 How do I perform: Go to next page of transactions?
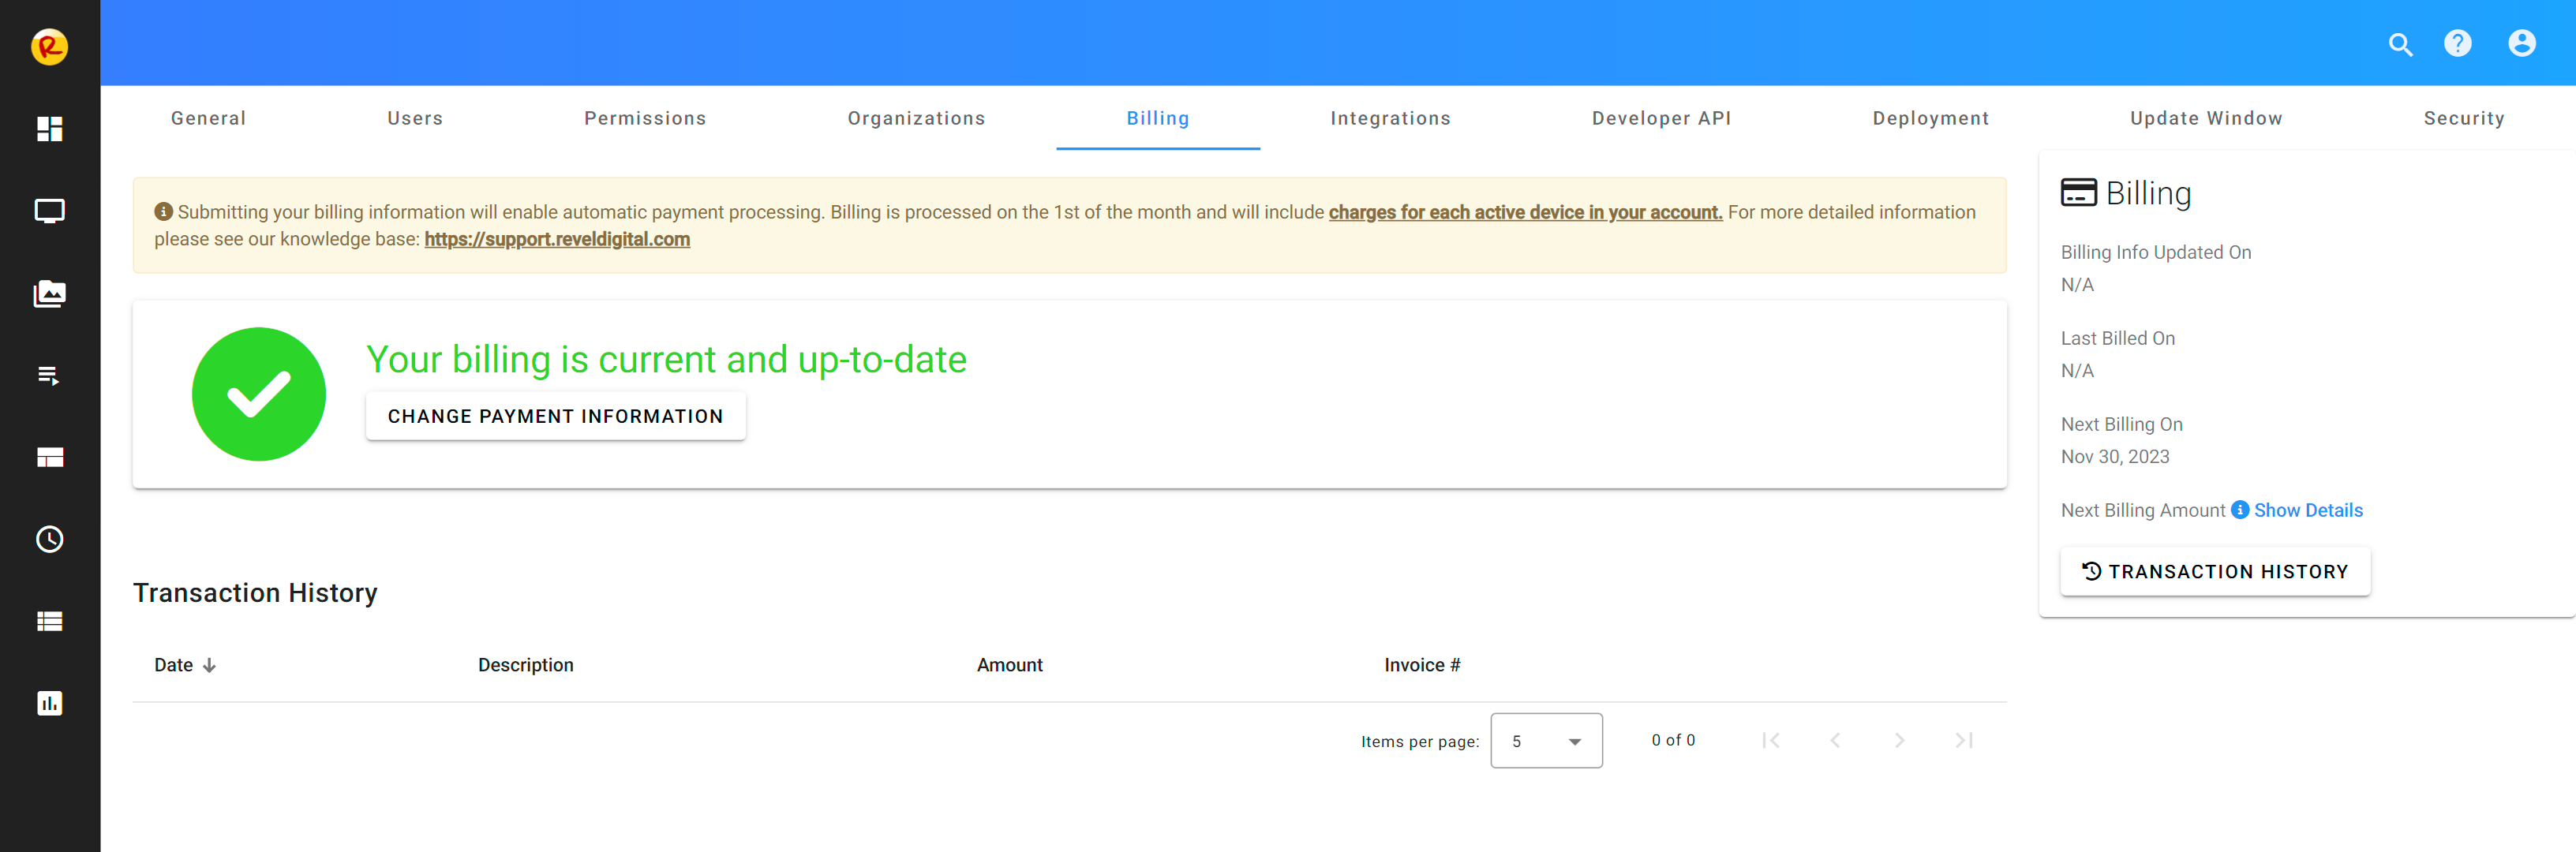[x=1899, y=740]
